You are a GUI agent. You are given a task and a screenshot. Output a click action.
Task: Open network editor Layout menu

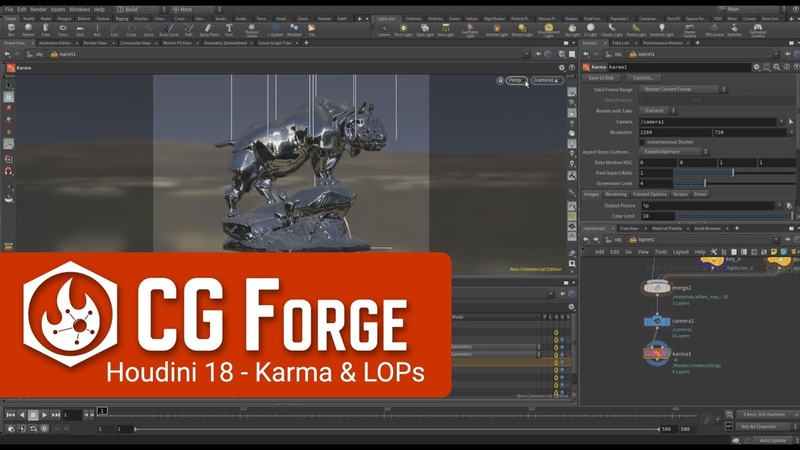681,252
